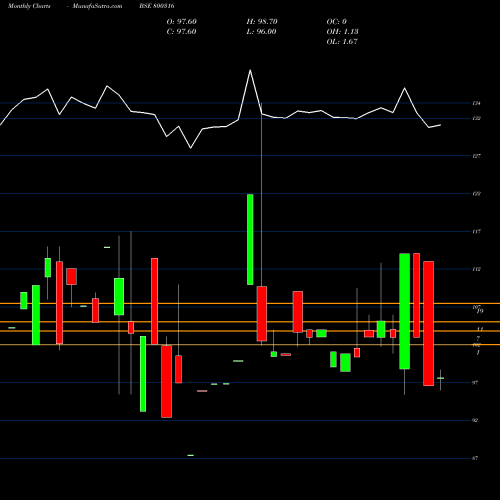Click the 92 price axis label
This screenshot has height=500, width=500.
(475, 420)
